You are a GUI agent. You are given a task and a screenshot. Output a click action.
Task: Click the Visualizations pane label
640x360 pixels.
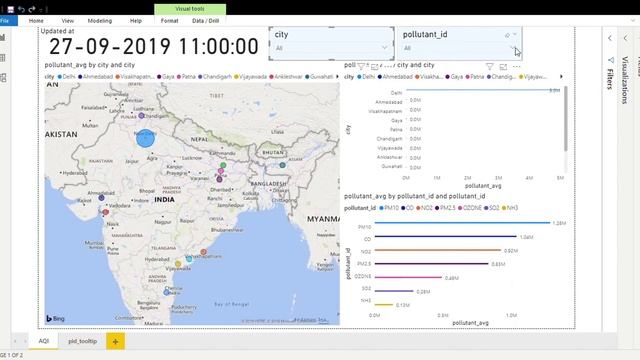(x=625, y=80)
